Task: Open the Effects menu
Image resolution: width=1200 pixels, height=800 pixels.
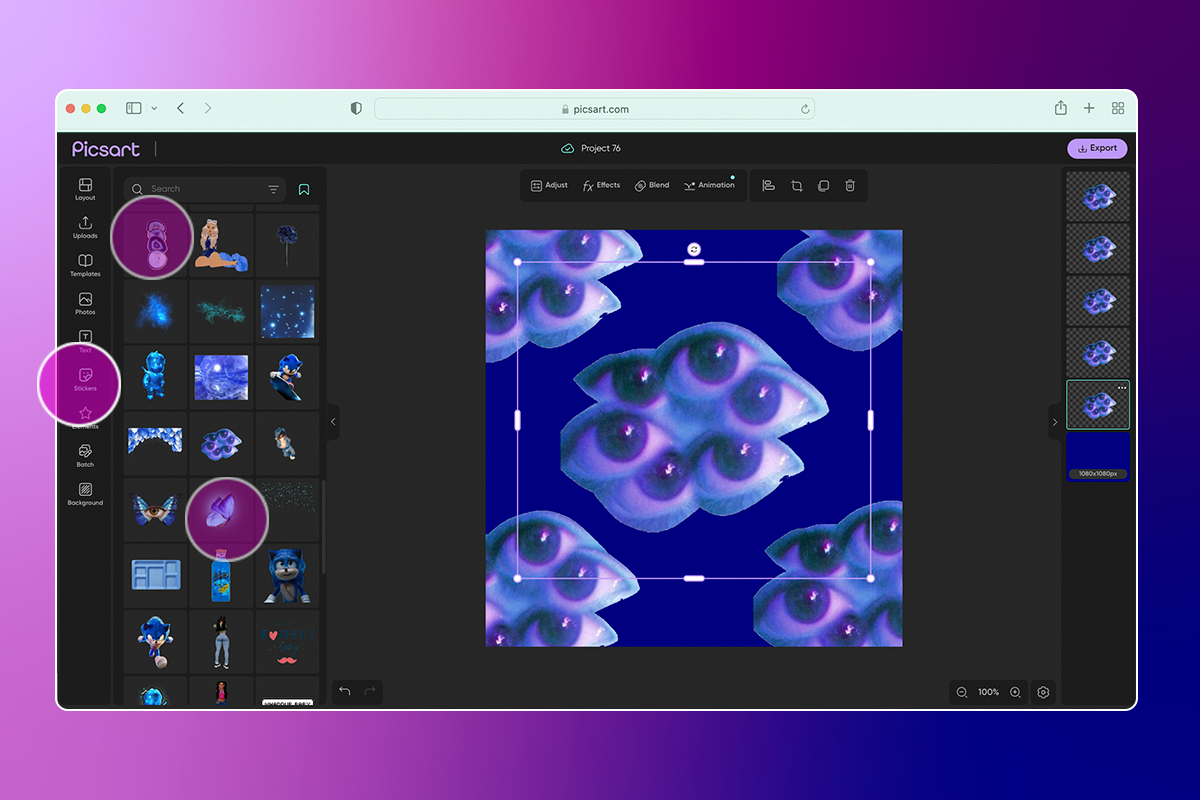Action: (x=601, y=185)
